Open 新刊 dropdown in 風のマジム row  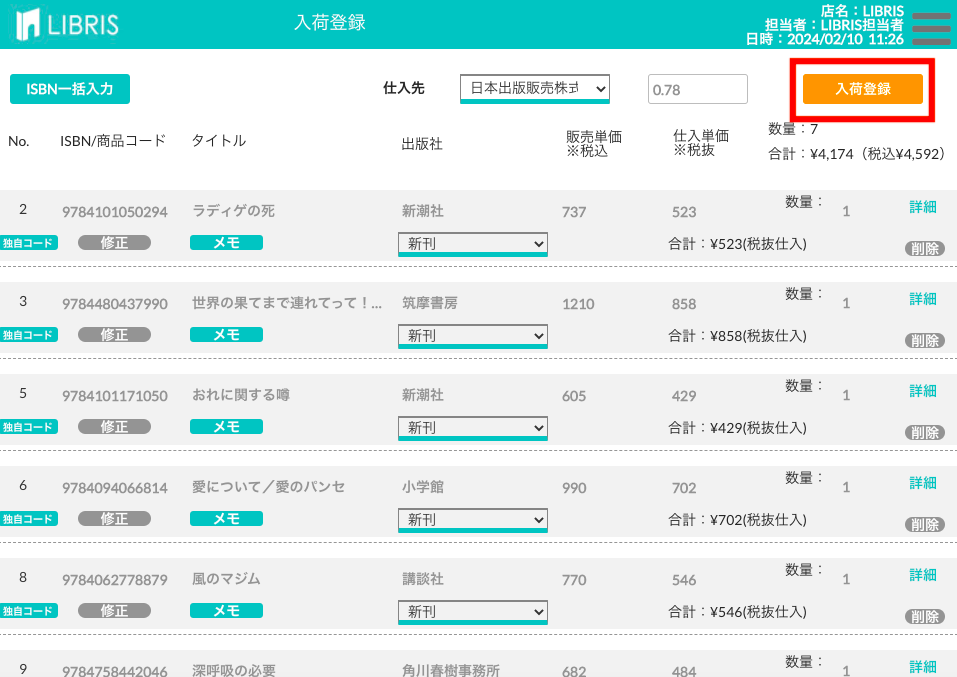472,612
